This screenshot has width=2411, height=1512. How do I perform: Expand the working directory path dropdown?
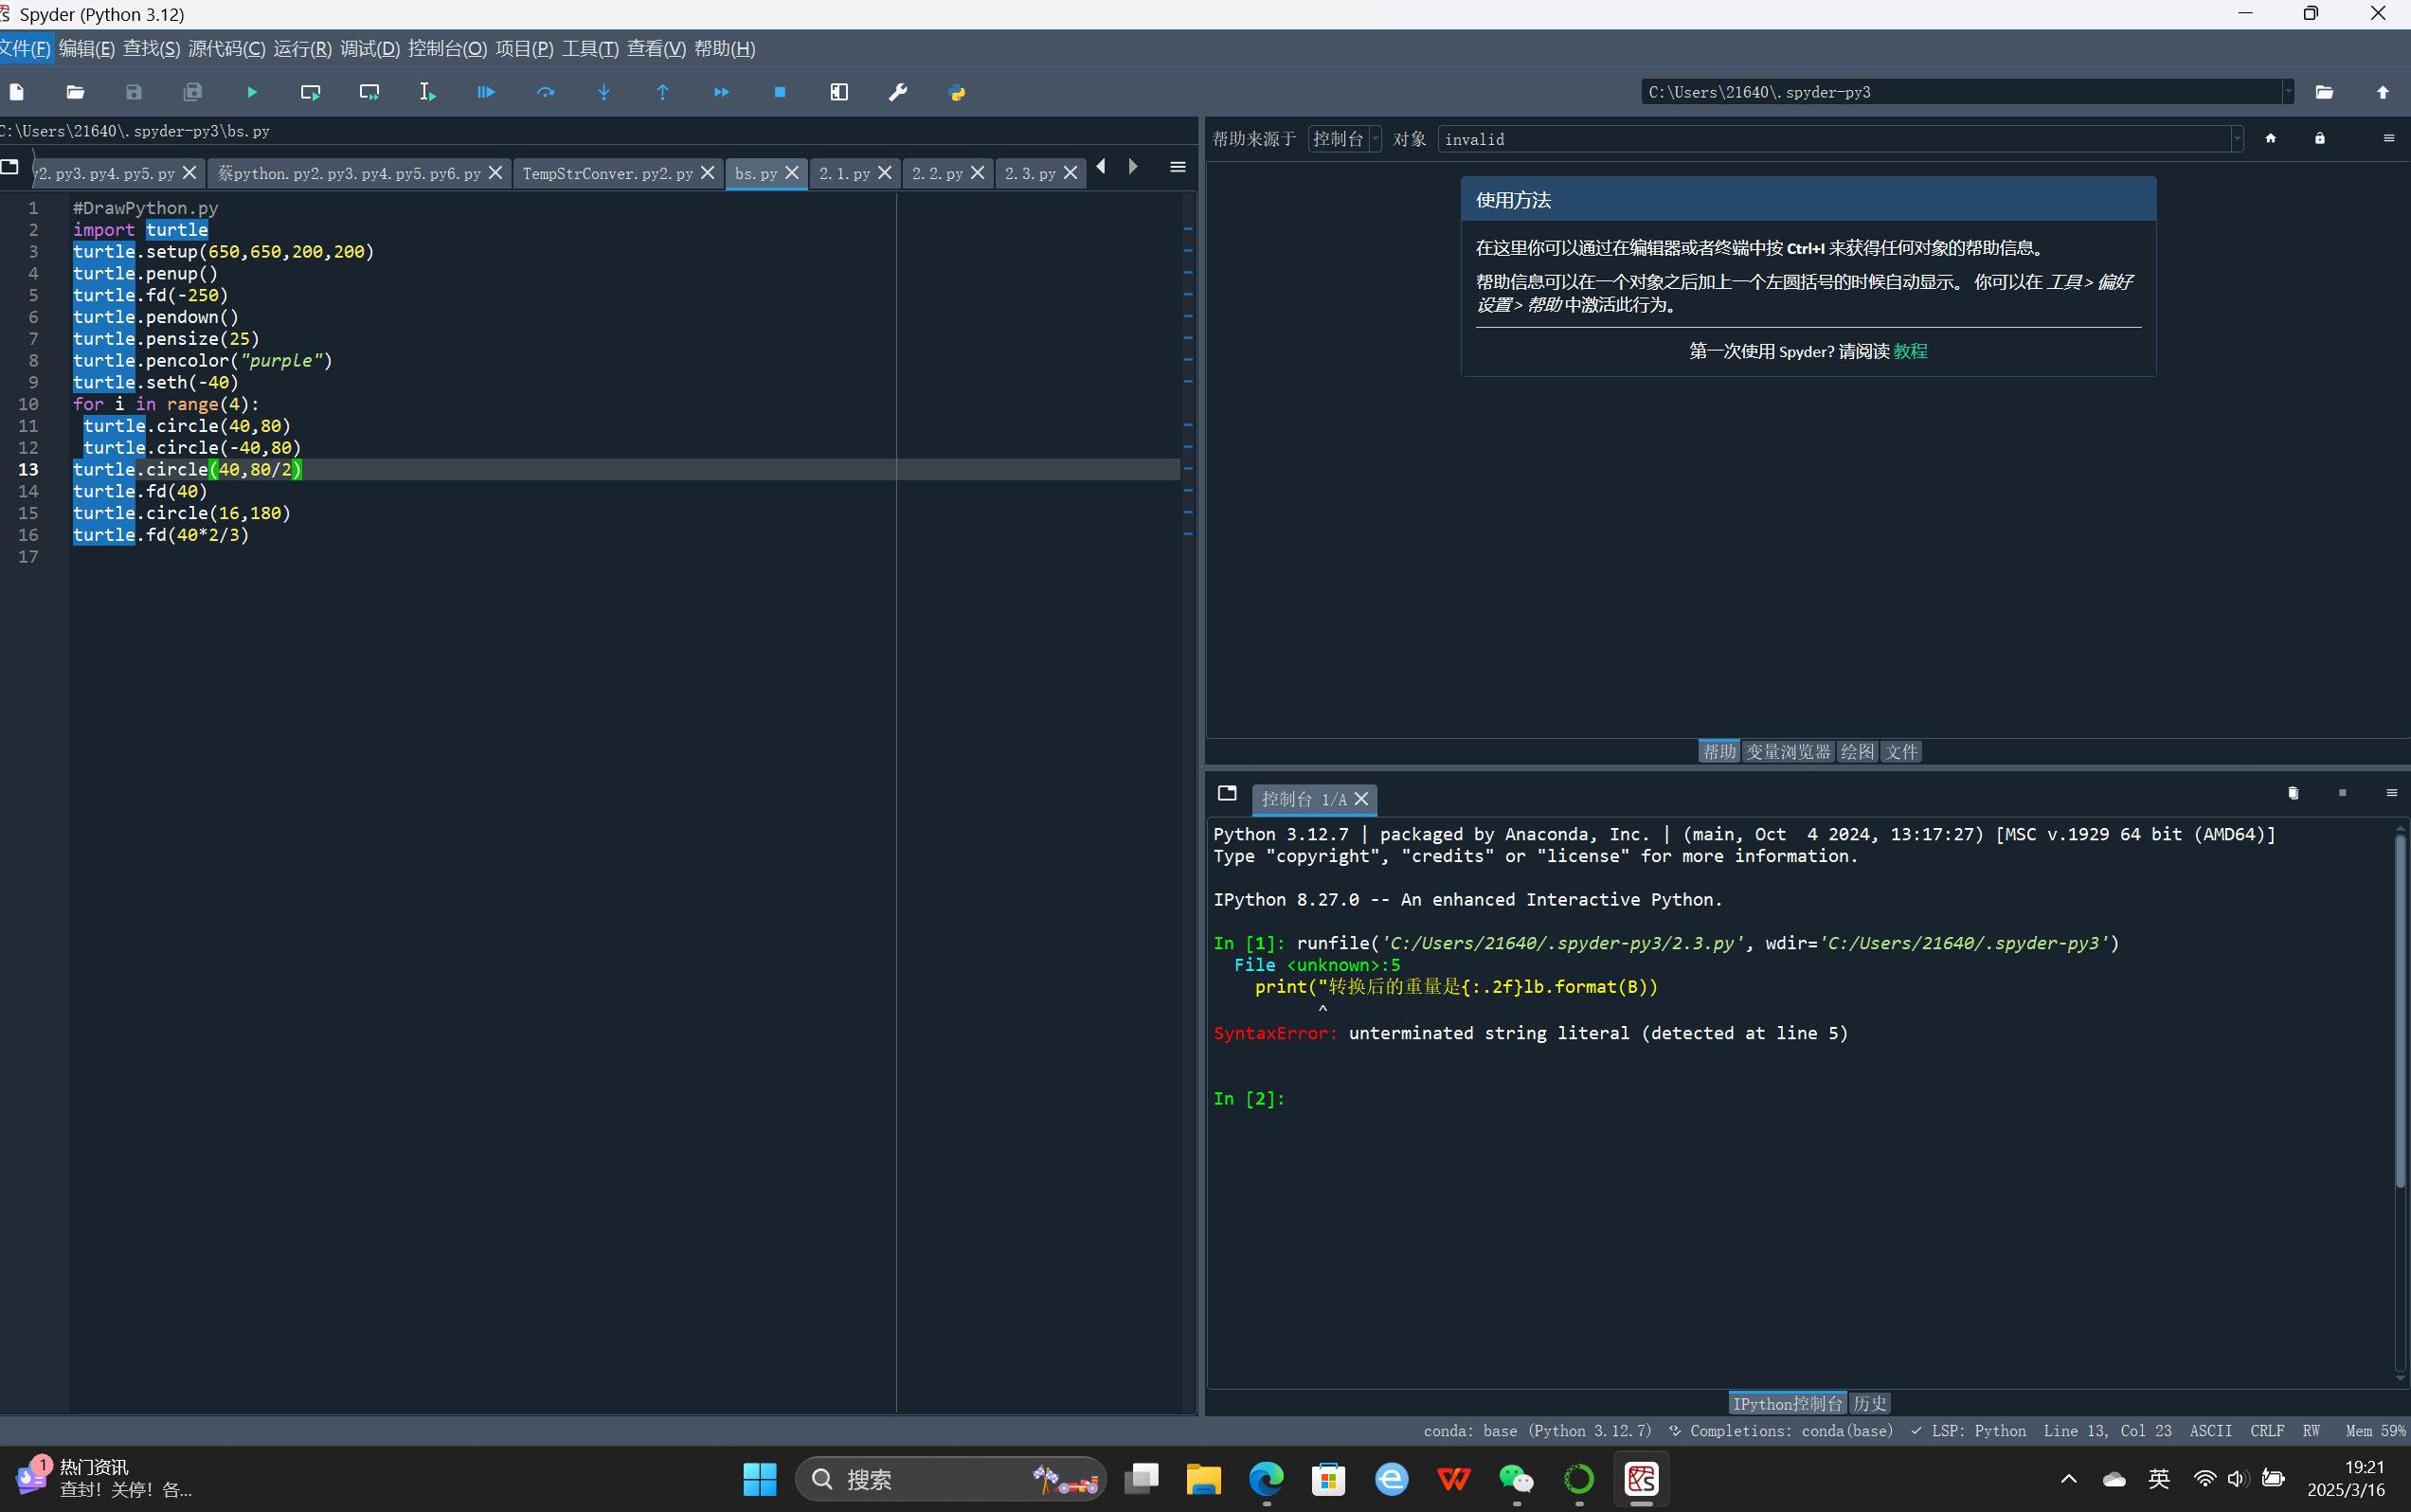tap(2287, 92)
